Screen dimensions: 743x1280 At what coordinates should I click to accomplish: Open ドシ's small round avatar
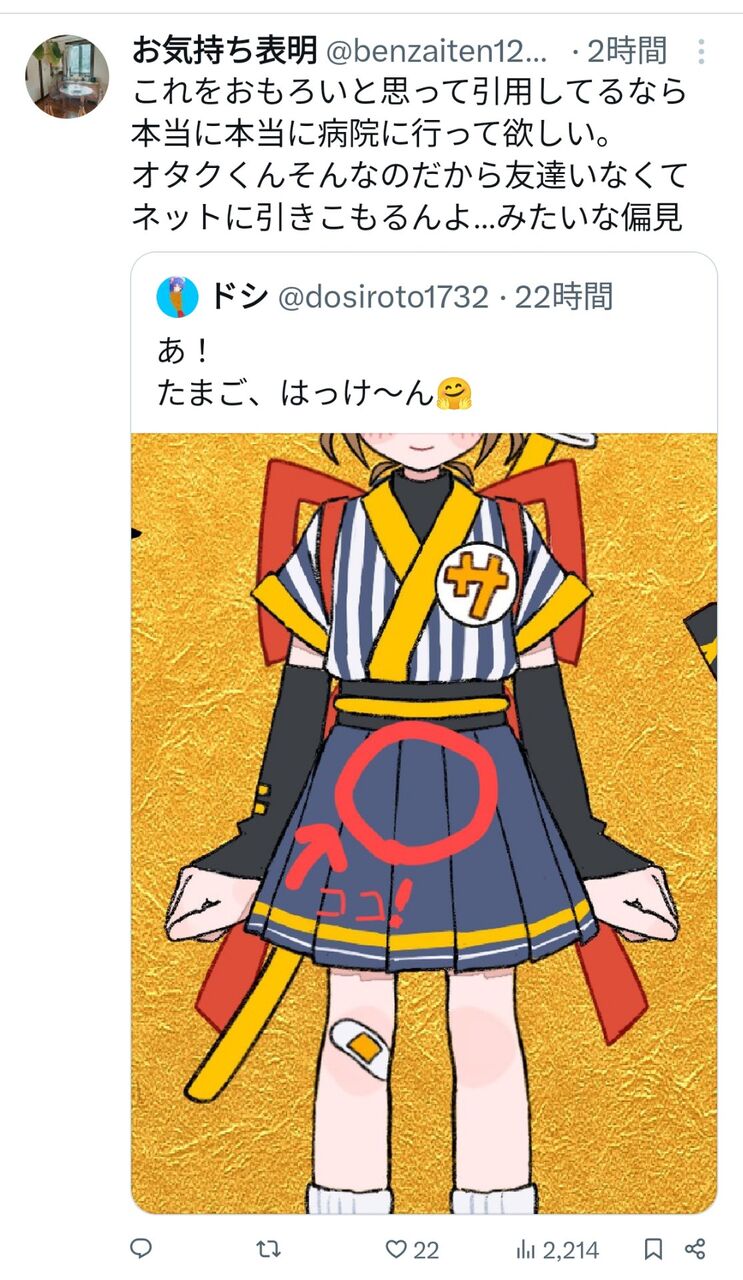(x=176, y=297)
